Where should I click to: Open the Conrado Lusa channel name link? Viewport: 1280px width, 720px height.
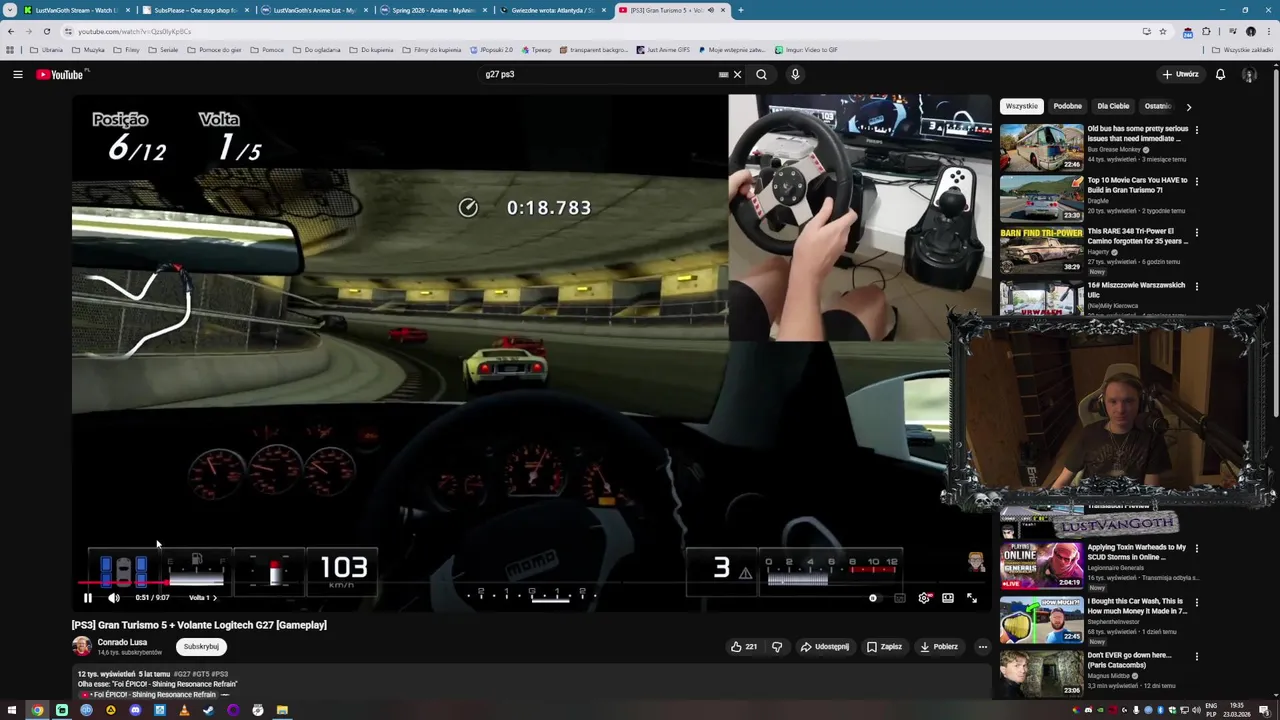click(x=122, y=642)
